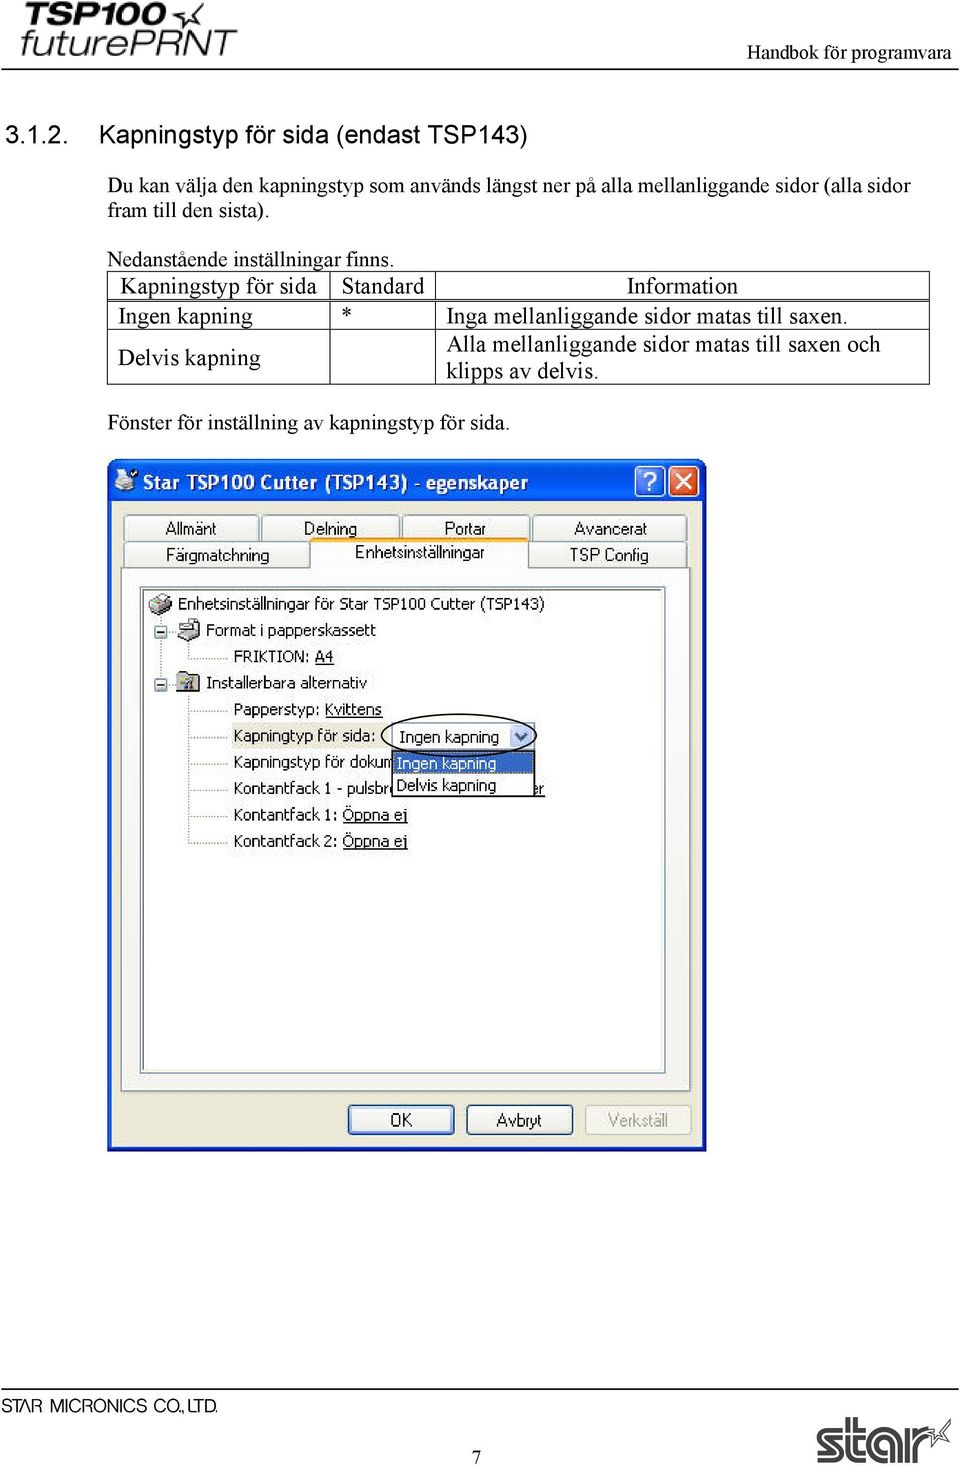Select the Kapningstyp för dokument tree row
The image size is (960, 1466).
point(312,762)
